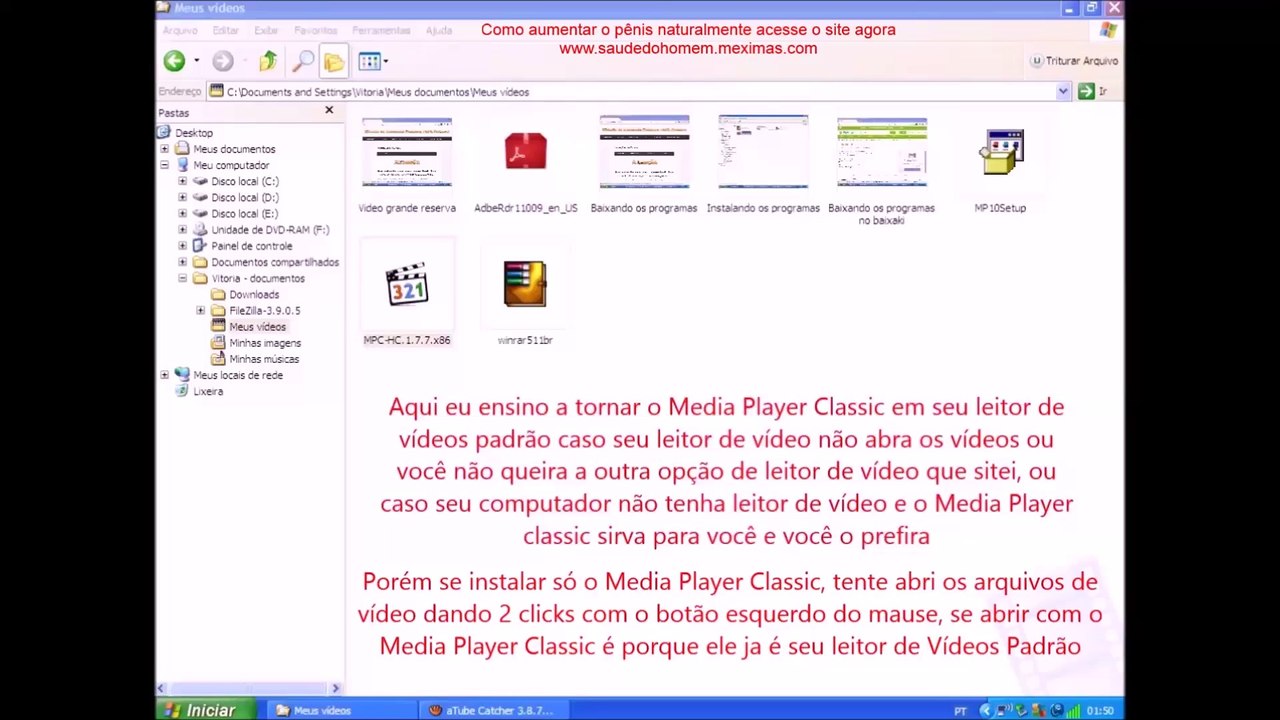This screenshot has width=1280, height=720.
Task: Go back with the green Back arrow
Action: [175, 61]
